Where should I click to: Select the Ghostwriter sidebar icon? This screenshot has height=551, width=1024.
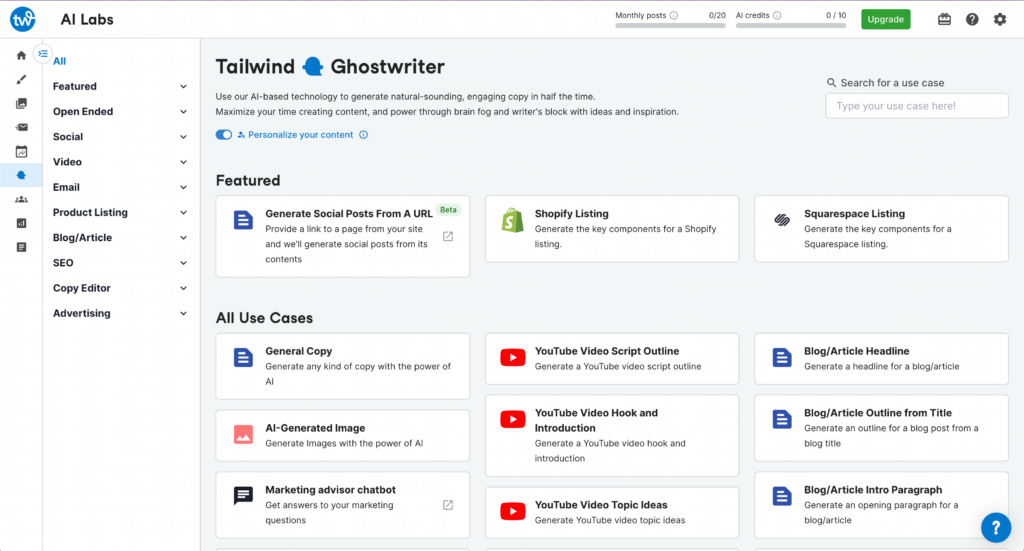22,175
